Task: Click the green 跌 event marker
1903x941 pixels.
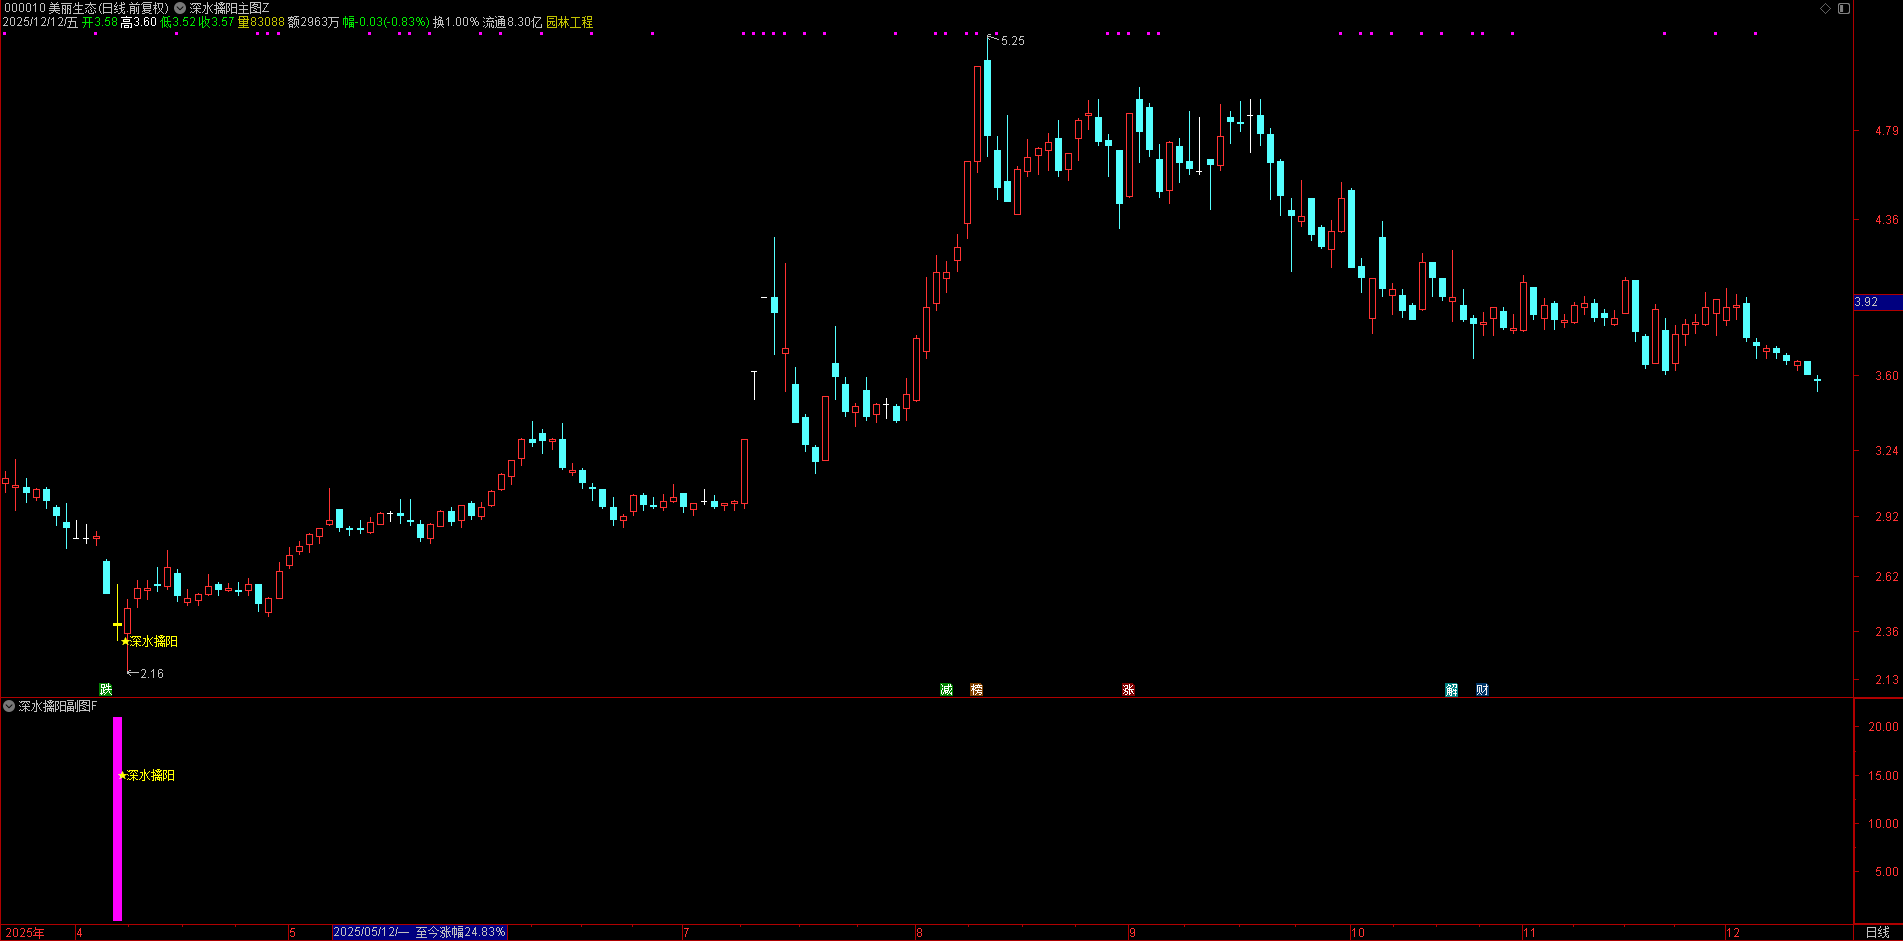Action: click(105, 689)
